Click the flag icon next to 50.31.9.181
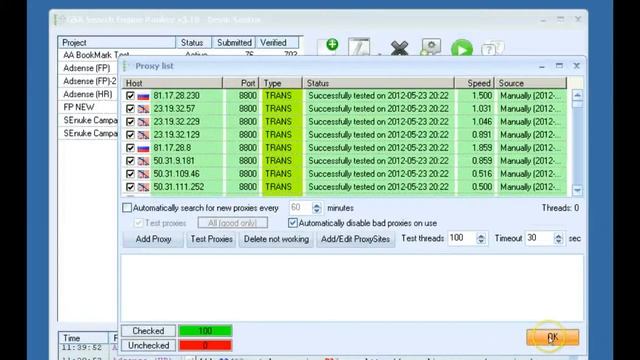 coord(143,161)
